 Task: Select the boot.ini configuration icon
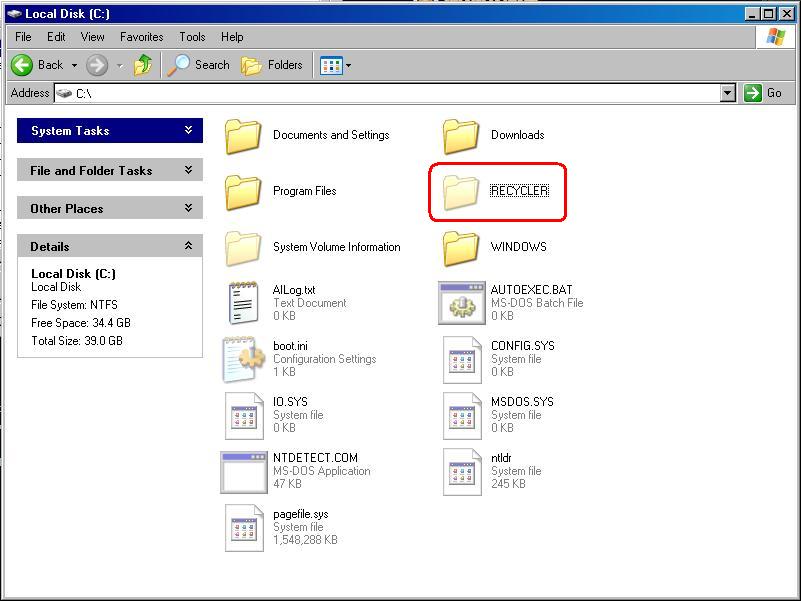point(243,359)
